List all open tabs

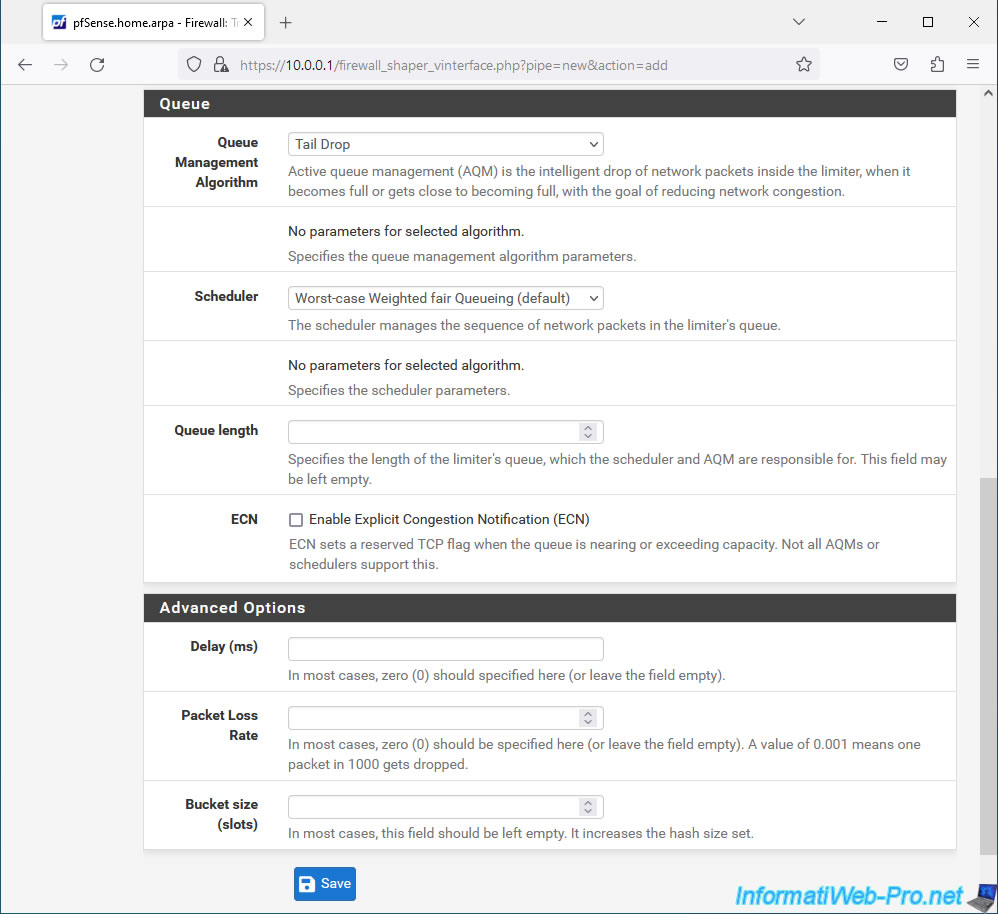pyautogui.click(x=799, y=22)
